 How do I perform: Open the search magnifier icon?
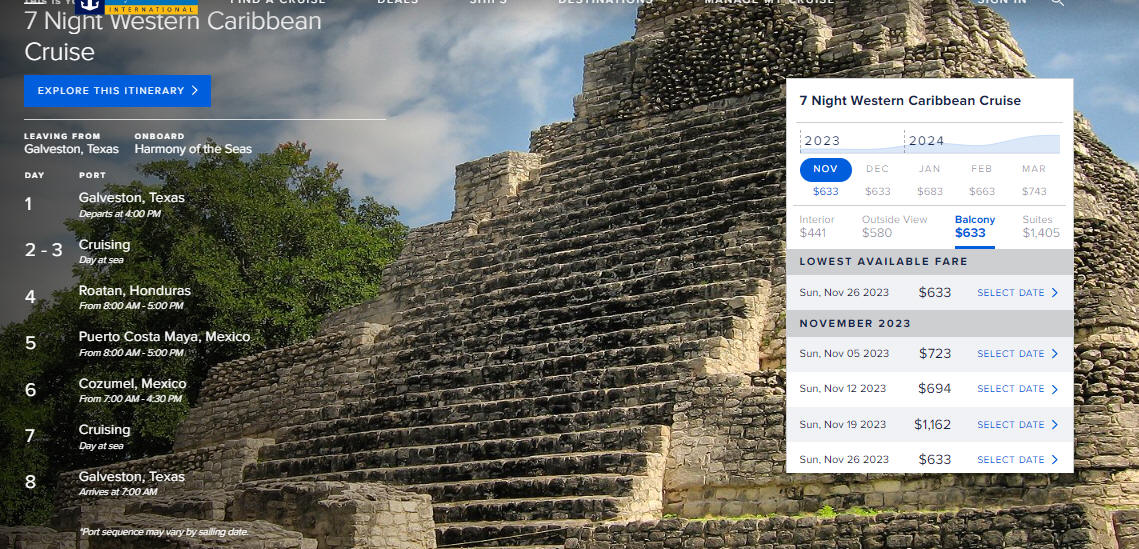pos(1057,3)
